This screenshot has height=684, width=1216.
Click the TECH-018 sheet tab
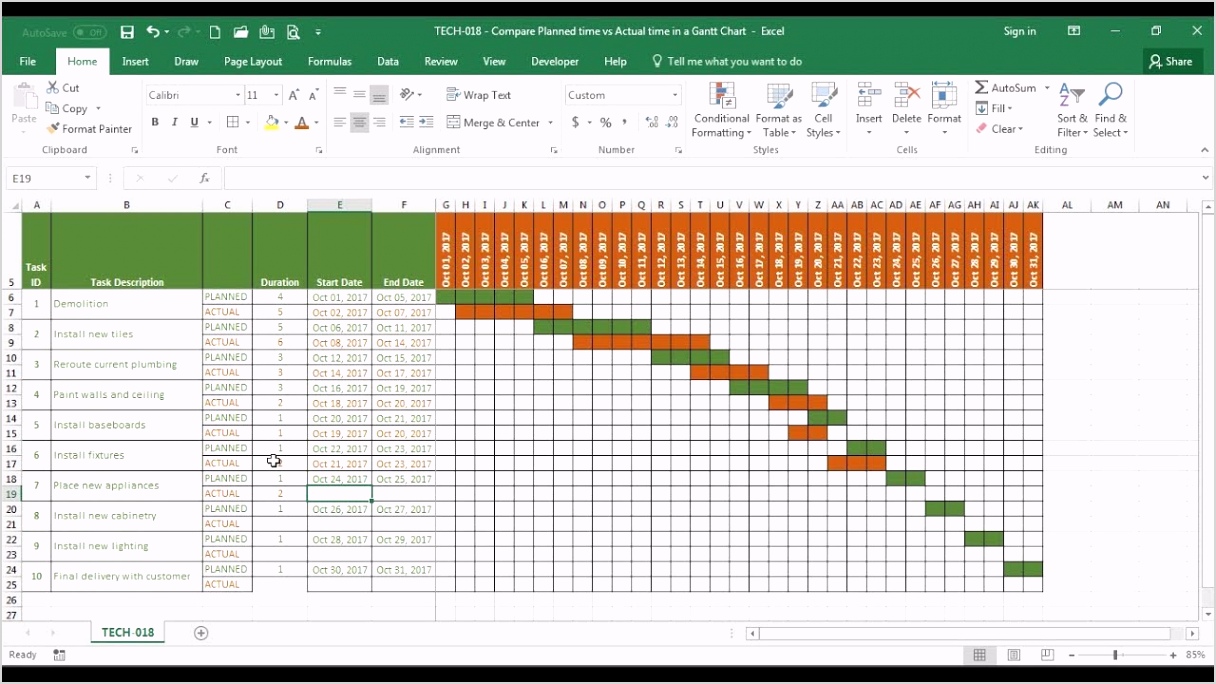(128, 633)
